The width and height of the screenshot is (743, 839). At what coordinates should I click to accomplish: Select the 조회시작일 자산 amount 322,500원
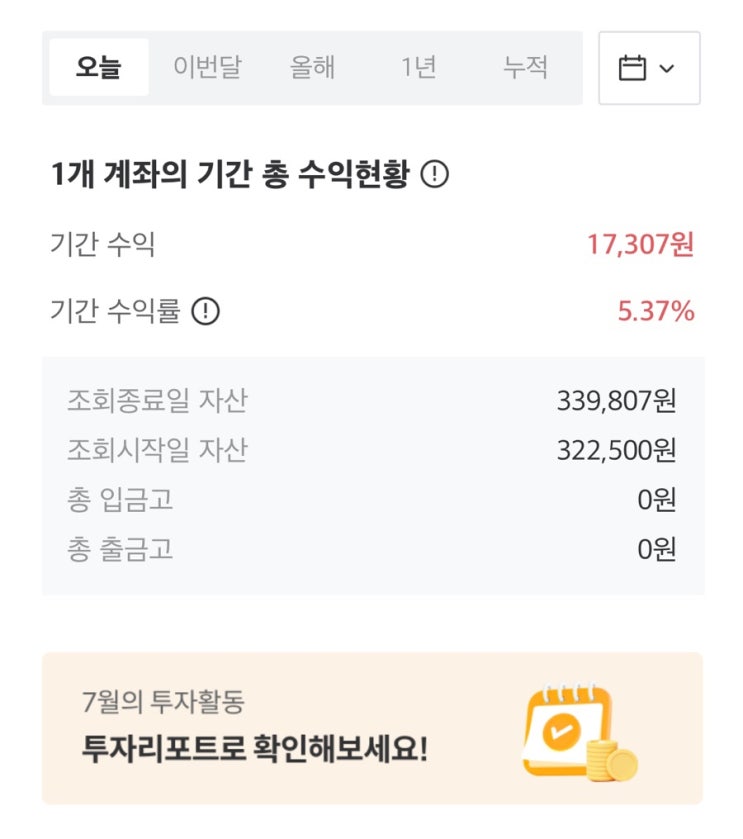616,450
